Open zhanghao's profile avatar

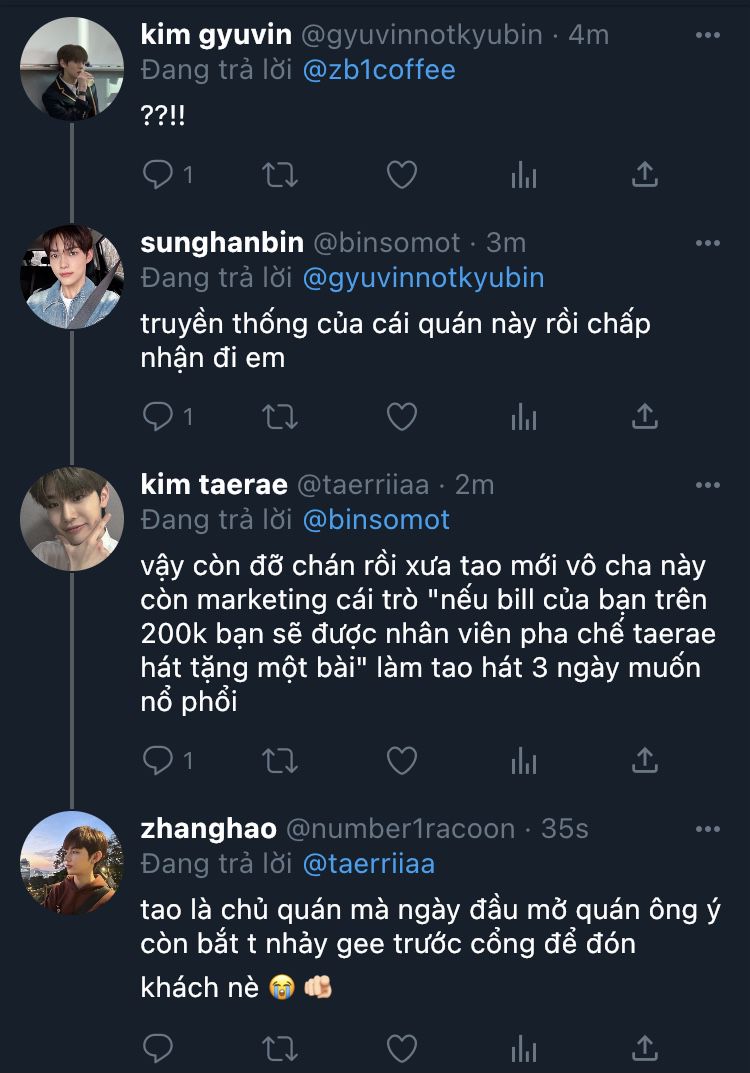[x=72, y=862]
